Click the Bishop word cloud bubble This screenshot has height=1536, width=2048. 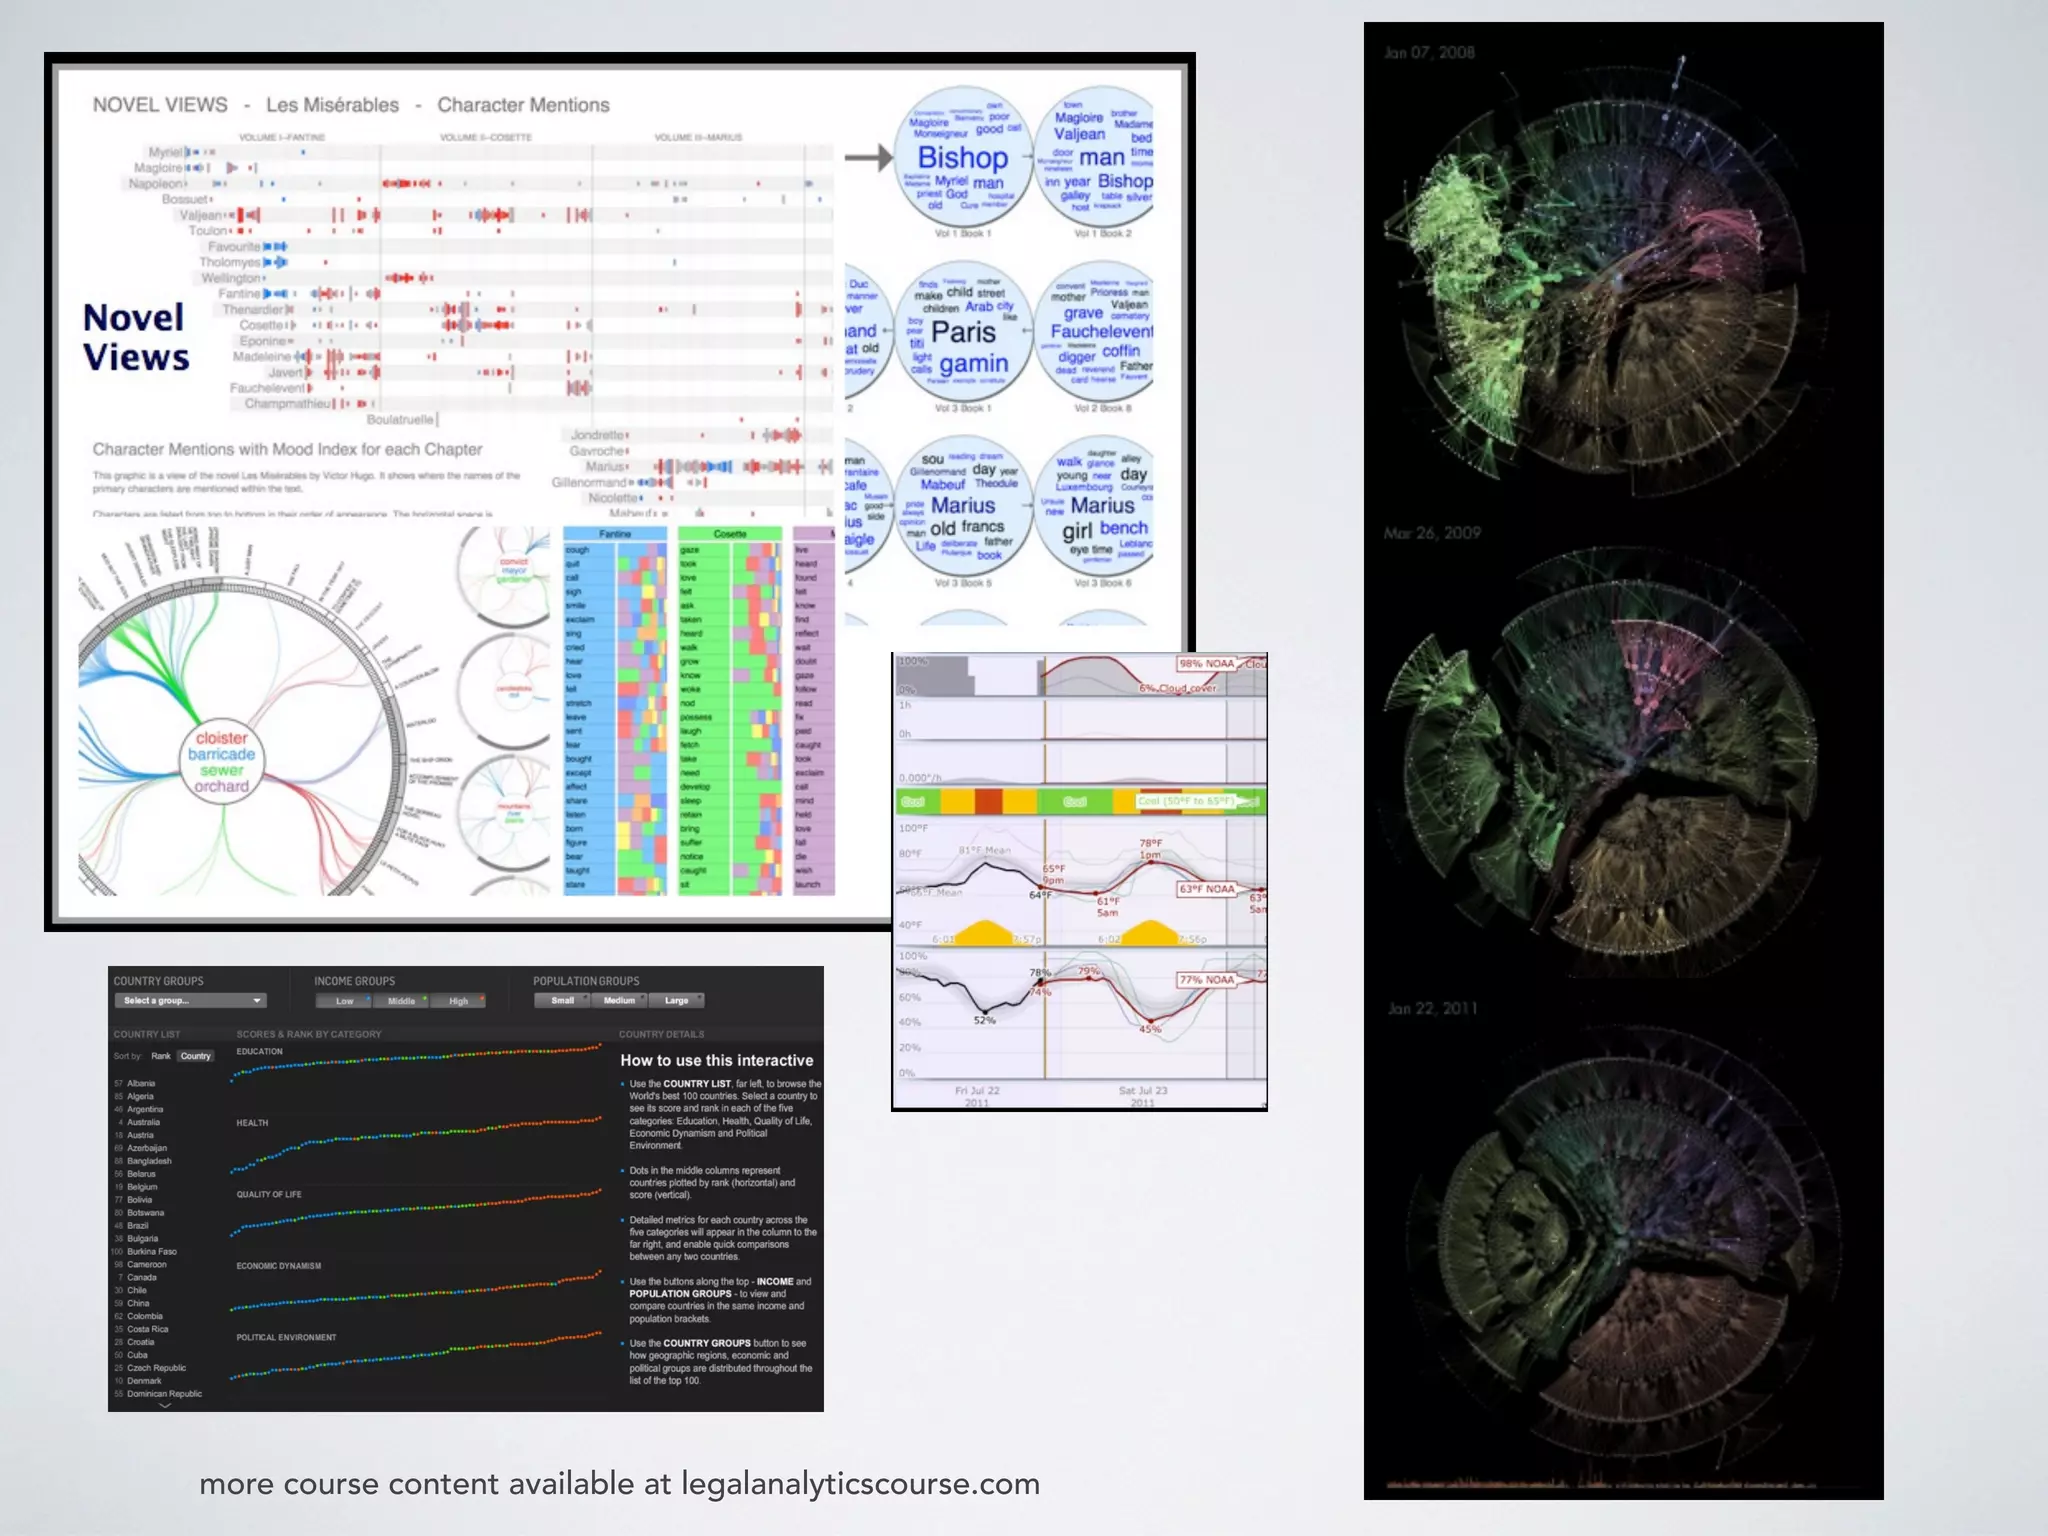pyautogui.click(x=962, y=158)
